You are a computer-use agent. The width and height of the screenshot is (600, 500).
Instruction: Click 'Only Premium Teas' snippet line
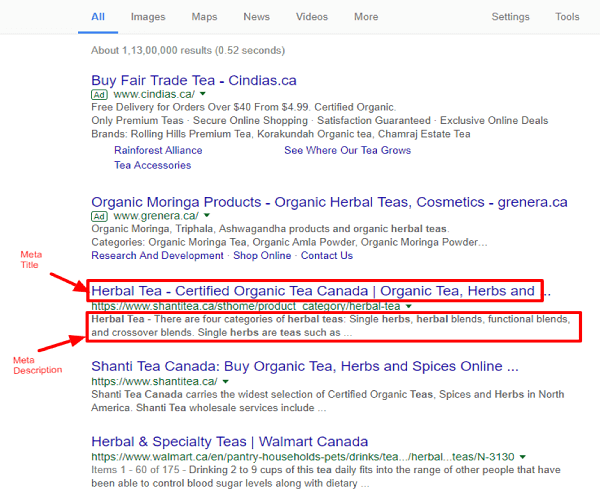[320, 121]
